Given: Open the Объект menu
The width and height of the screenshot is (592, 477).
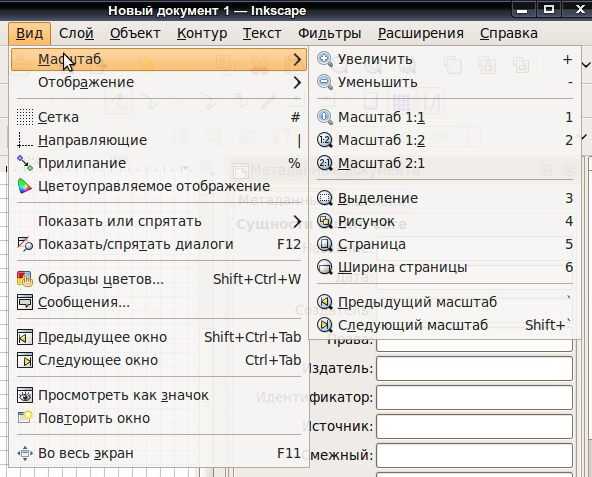Looking at the screenshot, I should 135,33.
